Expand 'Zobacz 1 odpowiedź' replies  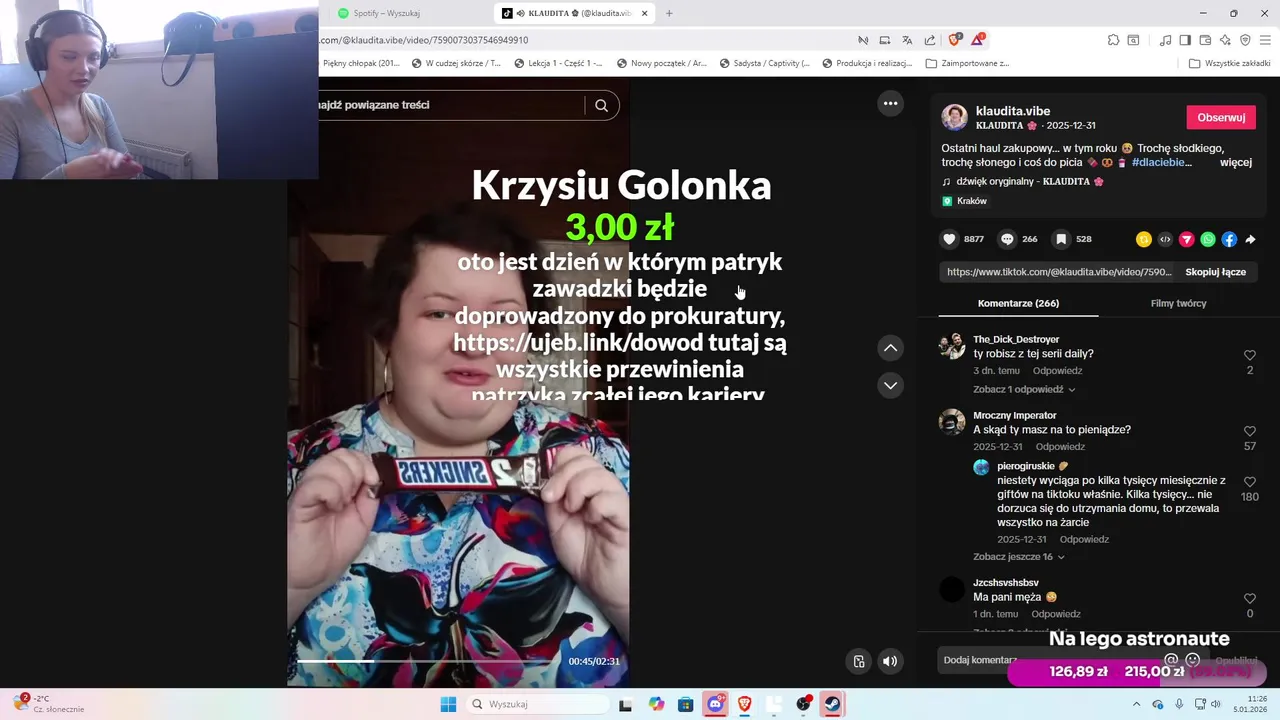[x=1024, y=389]
